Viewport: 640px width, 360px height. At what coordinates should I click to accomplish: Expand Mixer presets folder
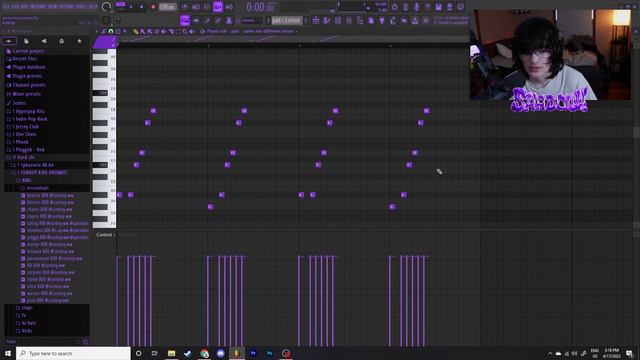24,94
